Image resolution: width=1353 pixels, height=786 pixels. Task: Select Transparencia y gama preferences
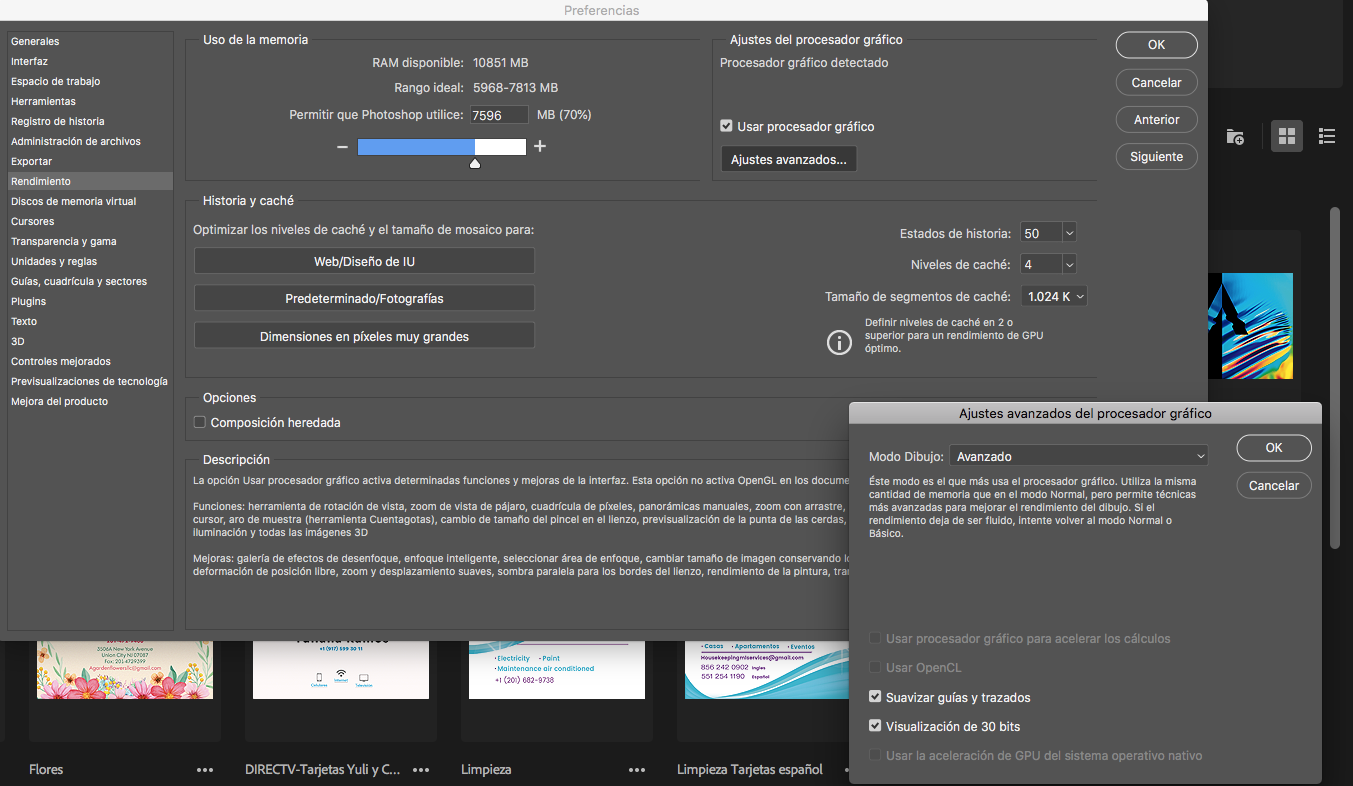pos(62,241)
